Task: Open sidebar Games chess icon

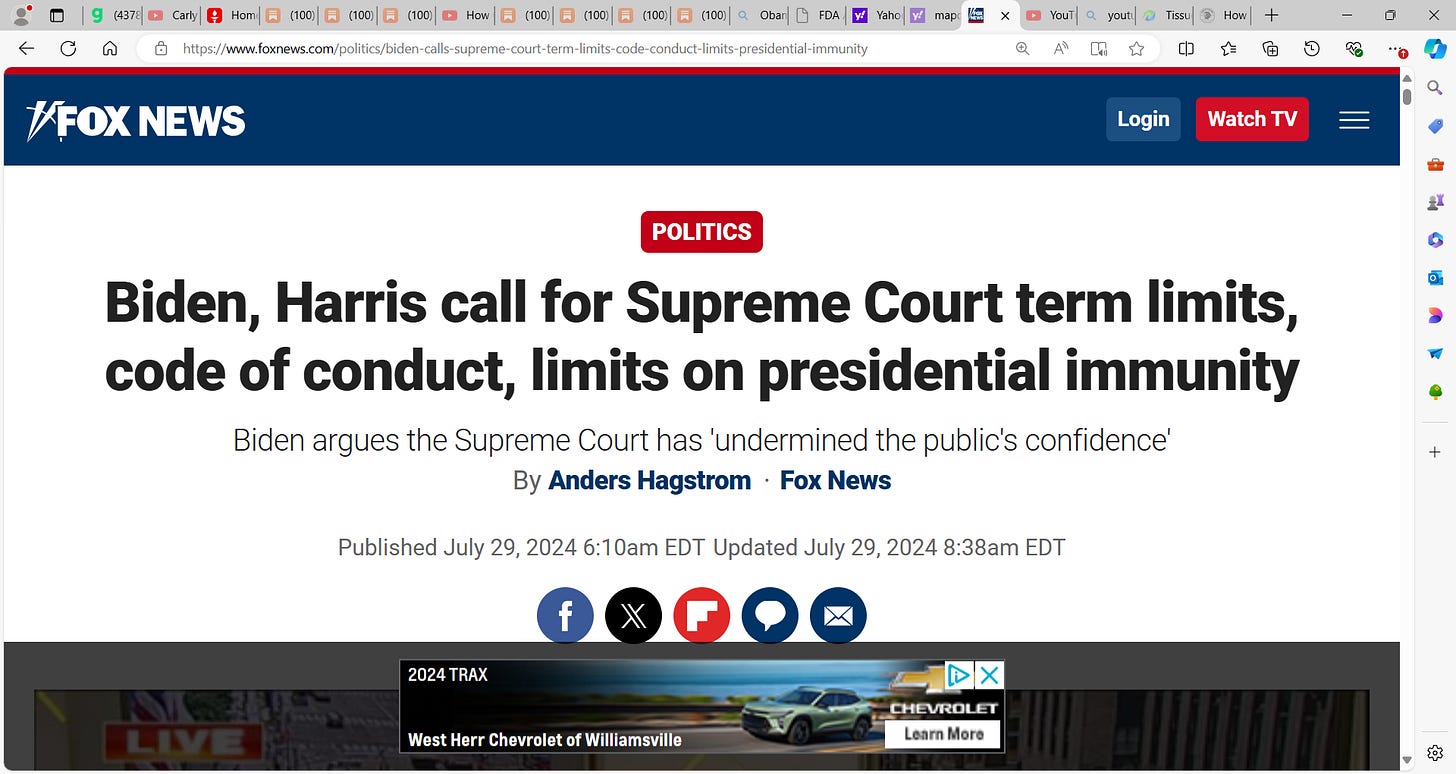Action: click(1435, 202)
